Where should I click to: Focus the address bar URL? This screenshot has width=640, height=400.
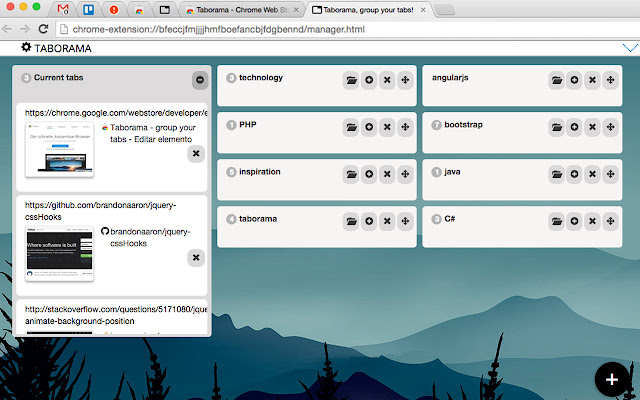tap(218, 29)
